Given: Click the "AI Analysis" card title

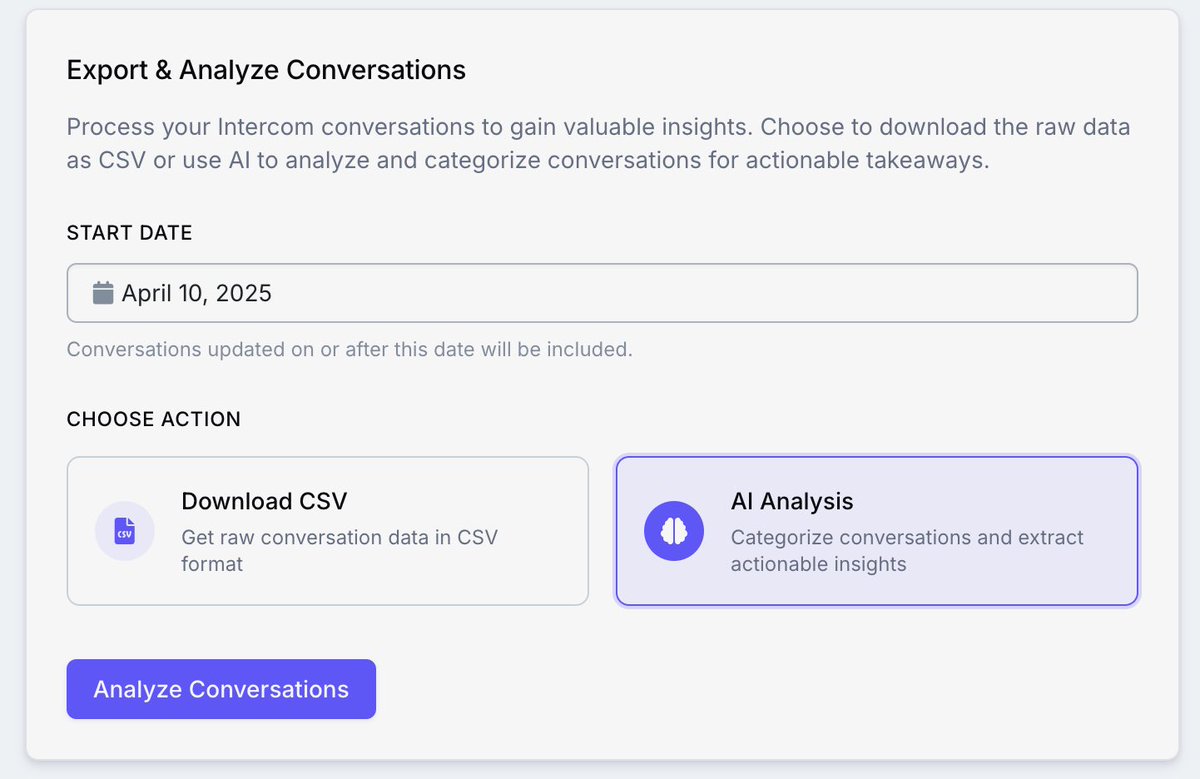Looking at the screenshot, I should click(x=792, y=501).
